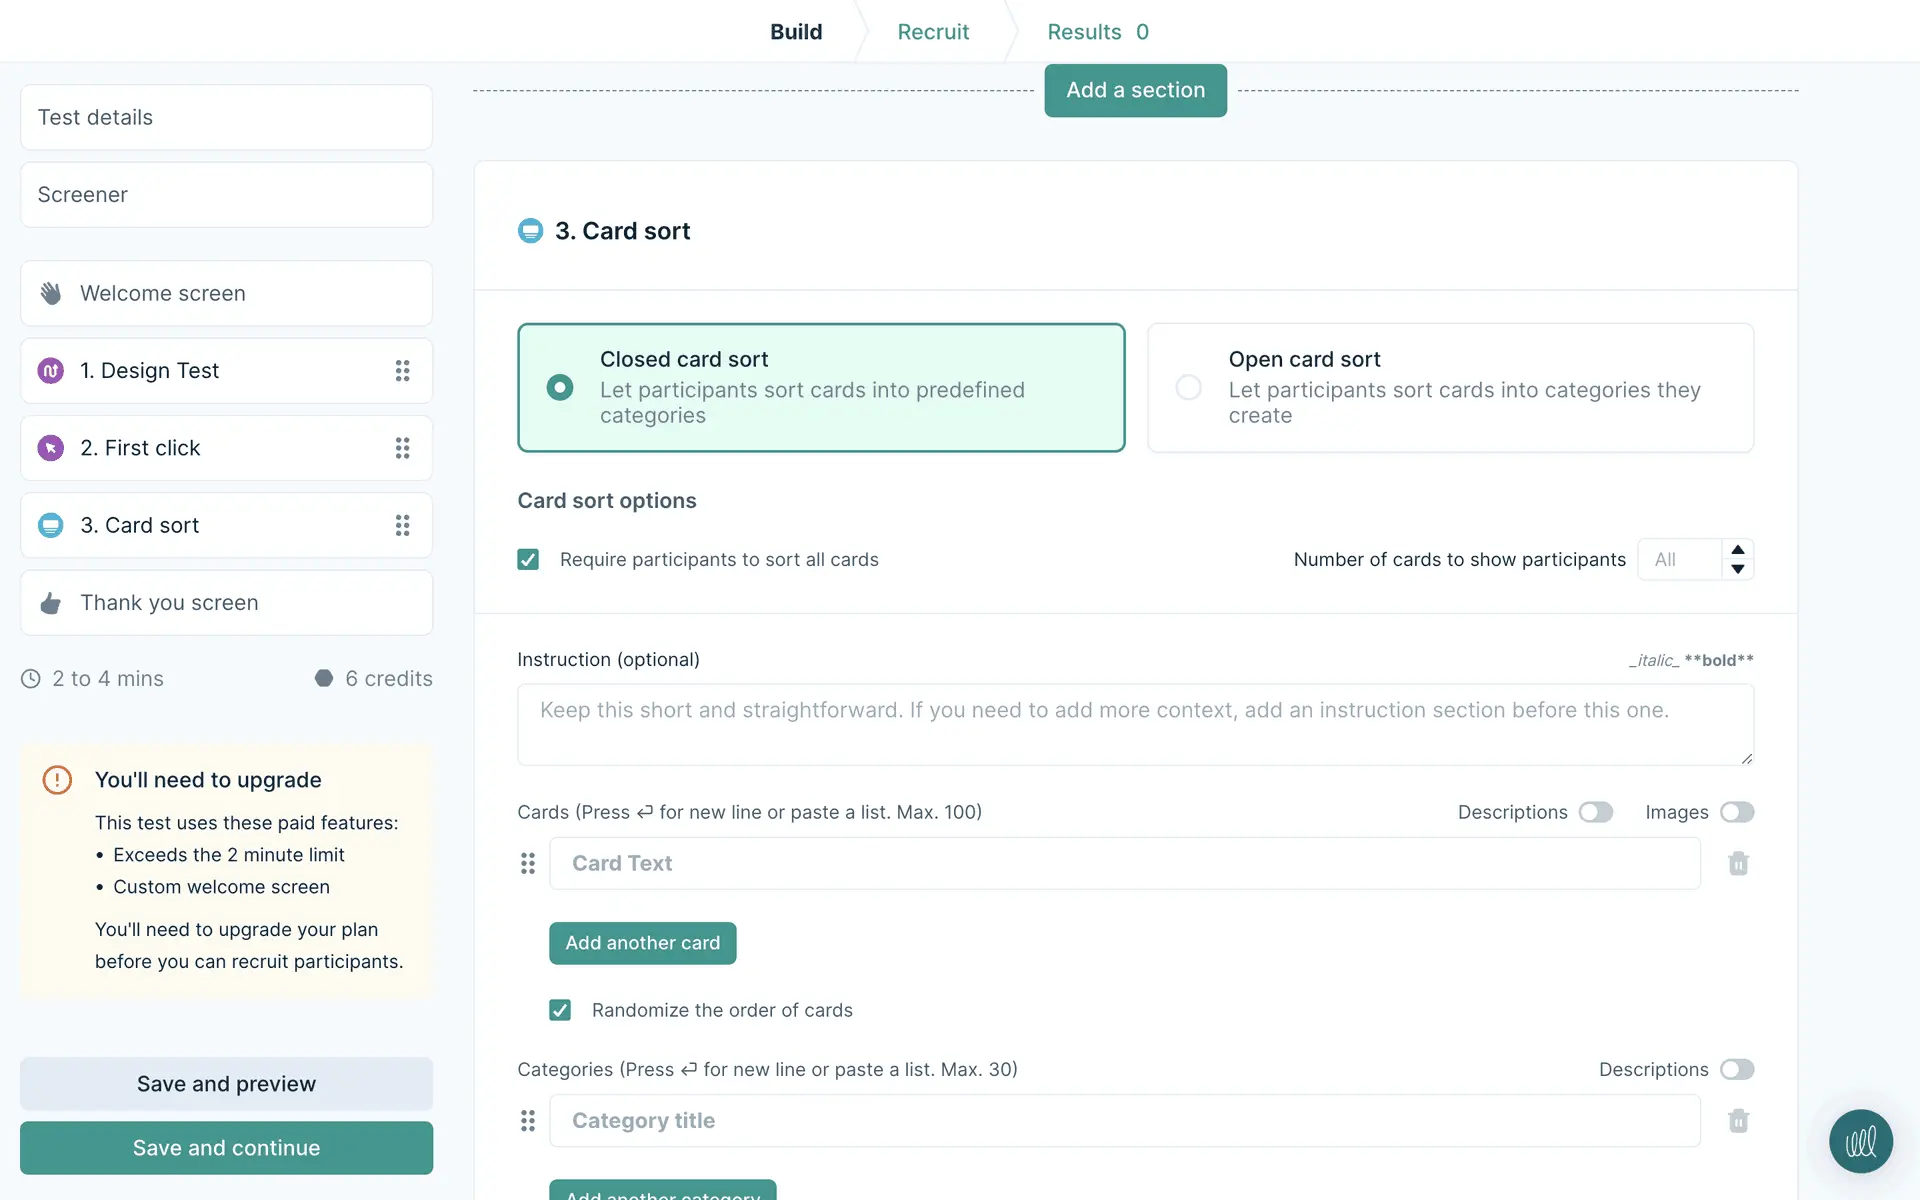Click drag handle next to Card Text field

528,863
